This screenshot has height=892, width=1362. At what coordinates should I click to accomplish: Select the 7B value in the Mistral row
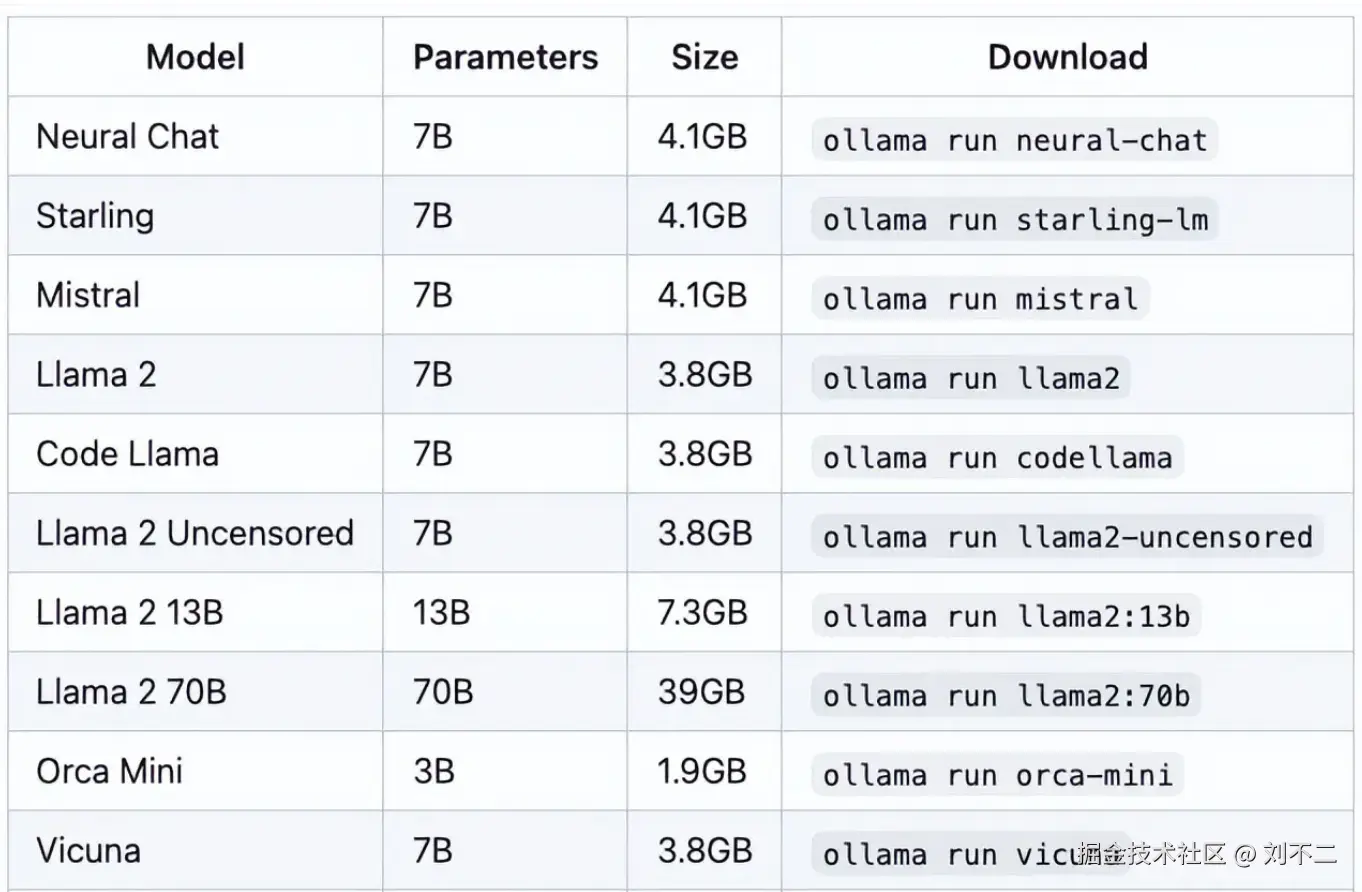pyautogui.click(x=433, y=295)
